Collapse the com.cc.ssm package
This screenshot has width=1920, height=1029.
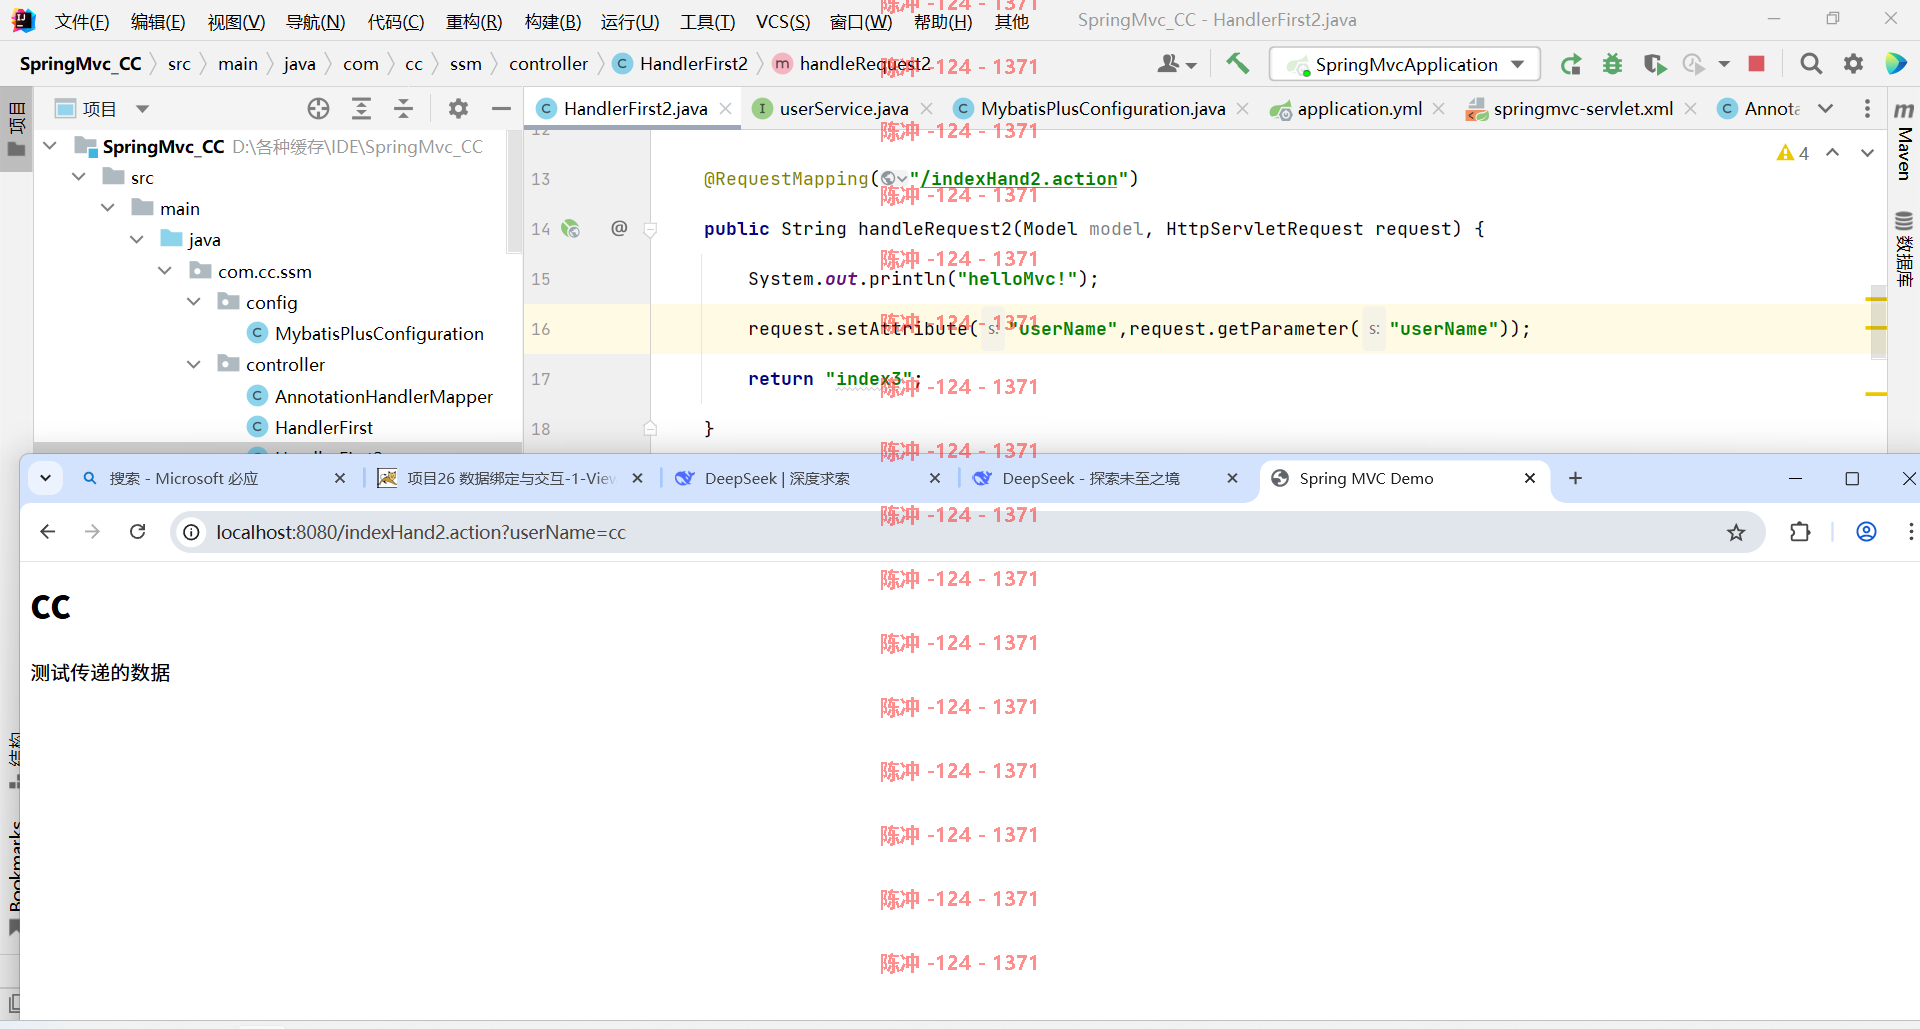(165, 271)
